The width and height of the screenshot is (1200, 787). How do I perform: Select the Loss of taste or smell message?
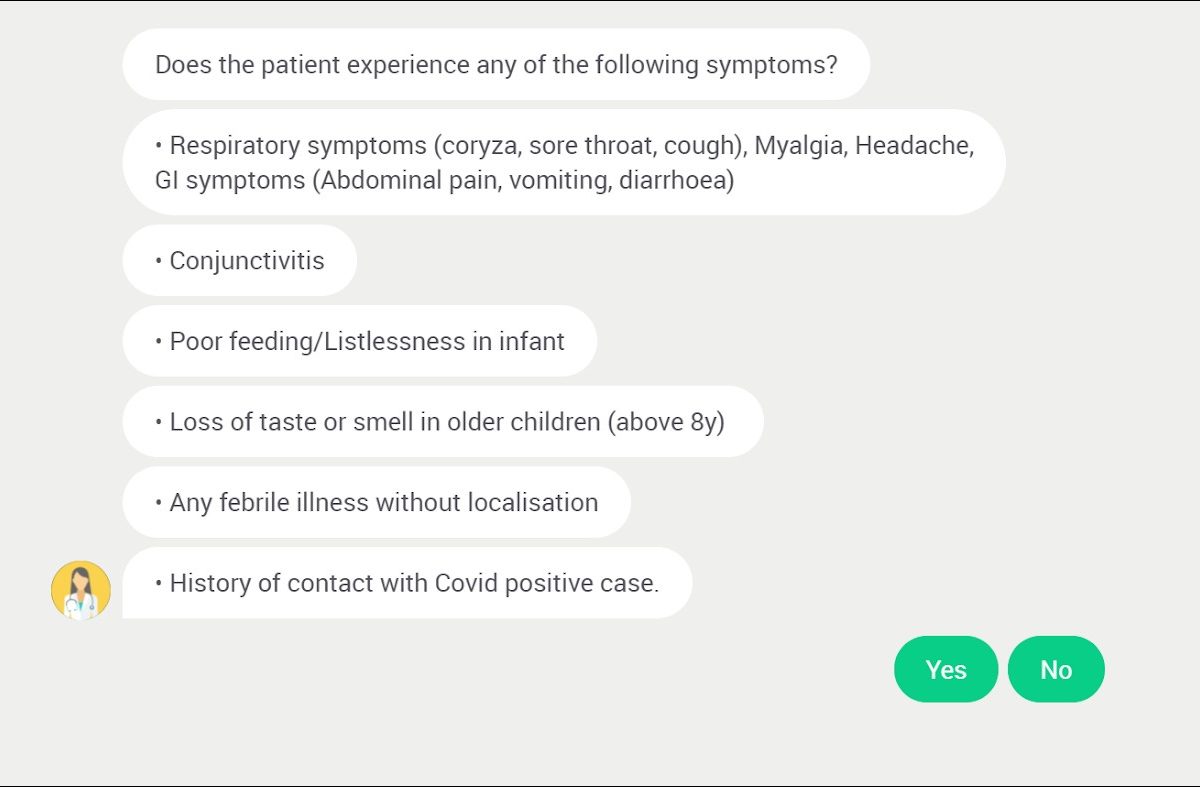[442, 422]
